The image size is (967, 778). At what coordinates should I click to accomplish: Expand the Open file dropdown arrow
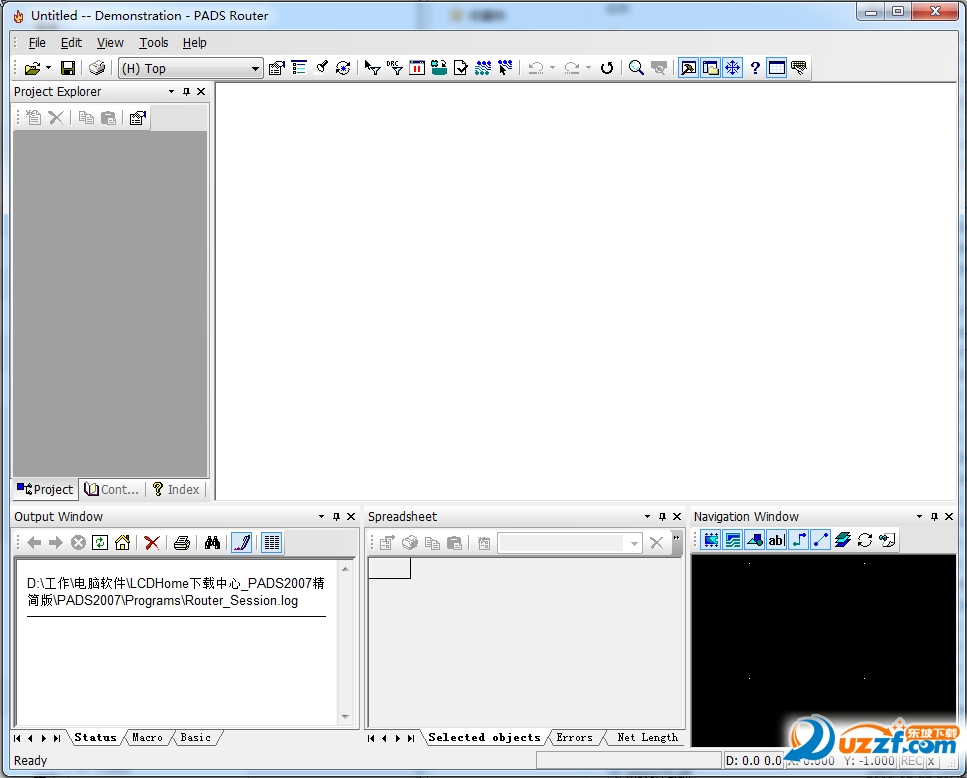pyautogui.click(x=48, y=68)
